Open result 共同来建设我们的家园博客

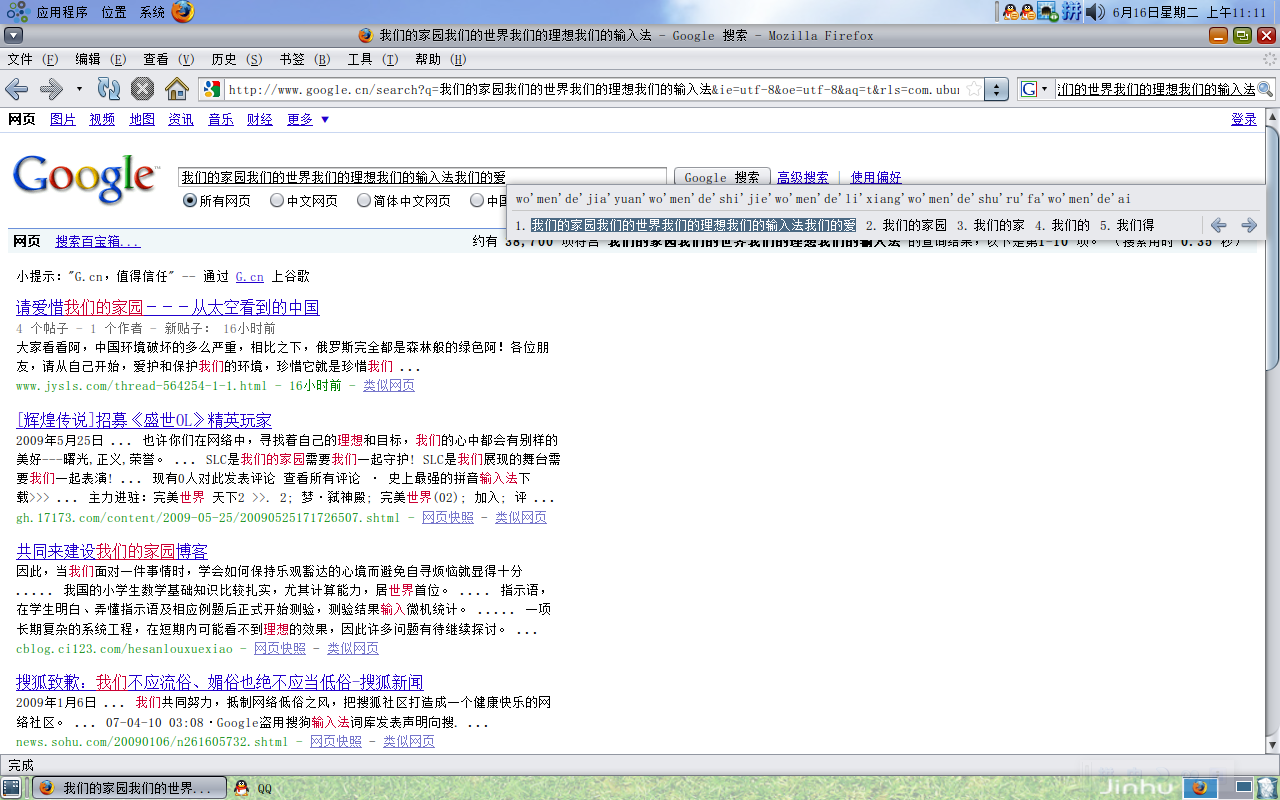click(x=112, y=551)
